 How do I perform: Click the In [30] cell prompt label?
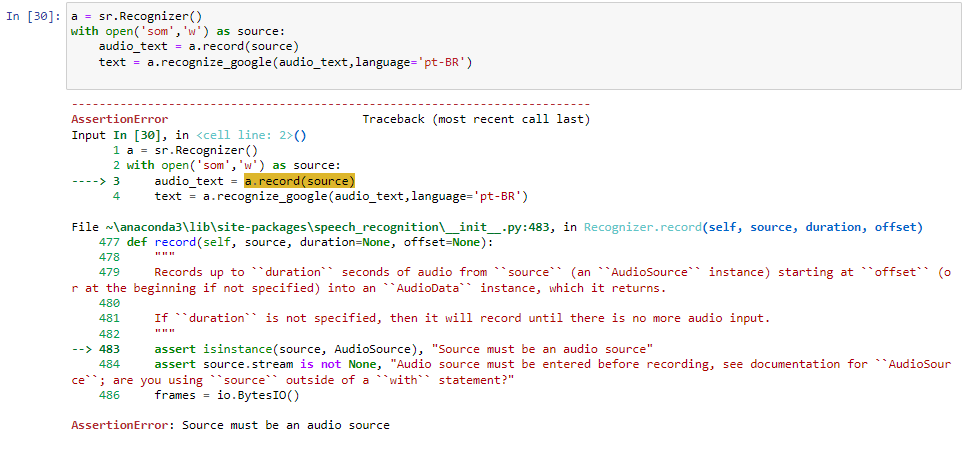point(33,16)
